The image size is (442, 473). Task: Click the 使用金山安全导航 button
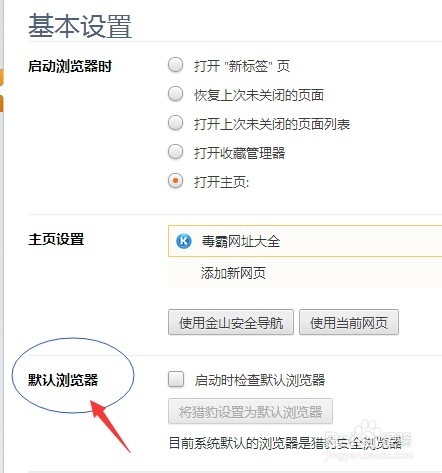pos(231,322)
